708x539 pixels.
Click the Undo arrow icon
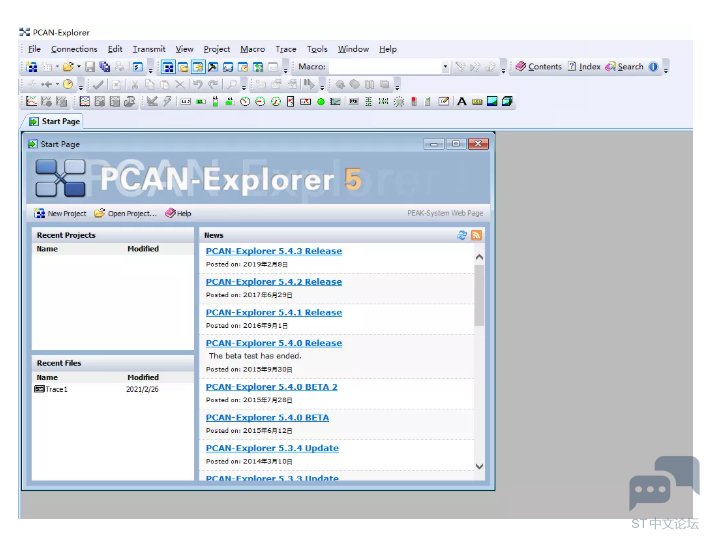[198, 84]
